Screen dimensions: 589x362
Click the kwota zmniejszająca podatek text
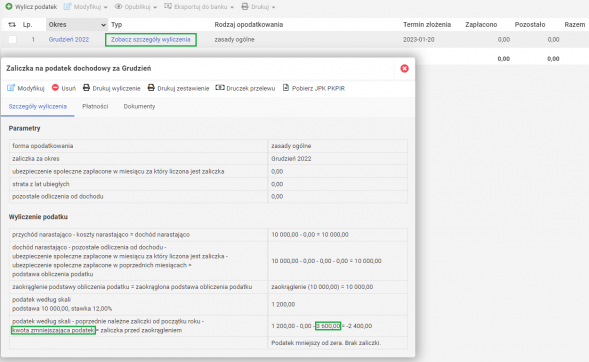[53, 330]
